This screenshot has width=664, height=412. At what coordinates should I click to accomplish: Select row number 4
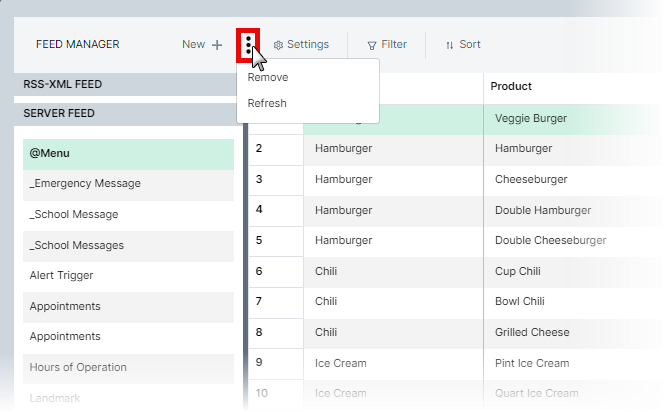click(x=276, y=211)
